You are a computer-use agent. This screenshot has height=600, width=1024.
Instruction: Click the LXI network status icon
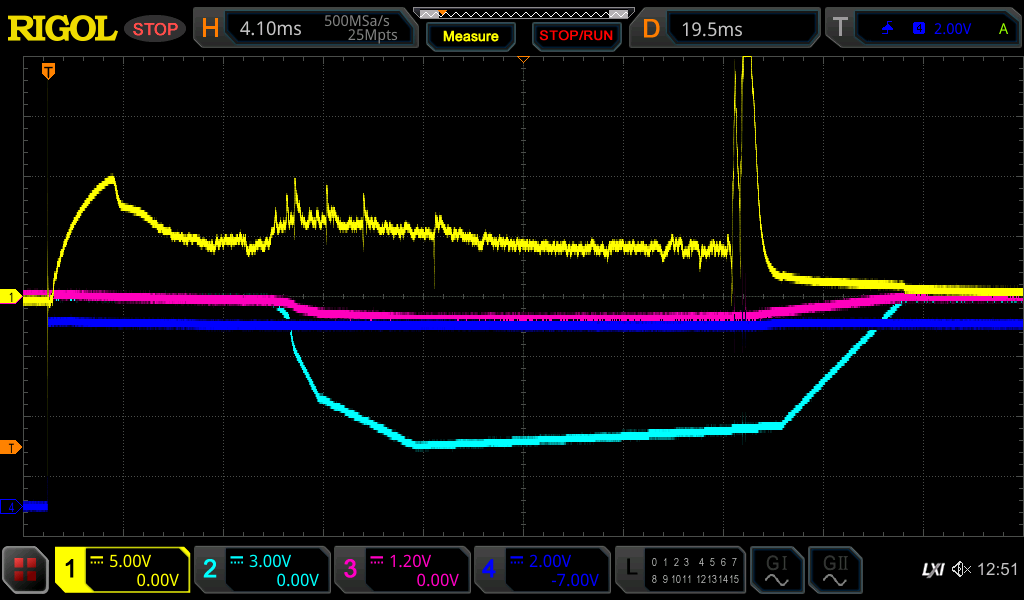click(x=932, y=570)
